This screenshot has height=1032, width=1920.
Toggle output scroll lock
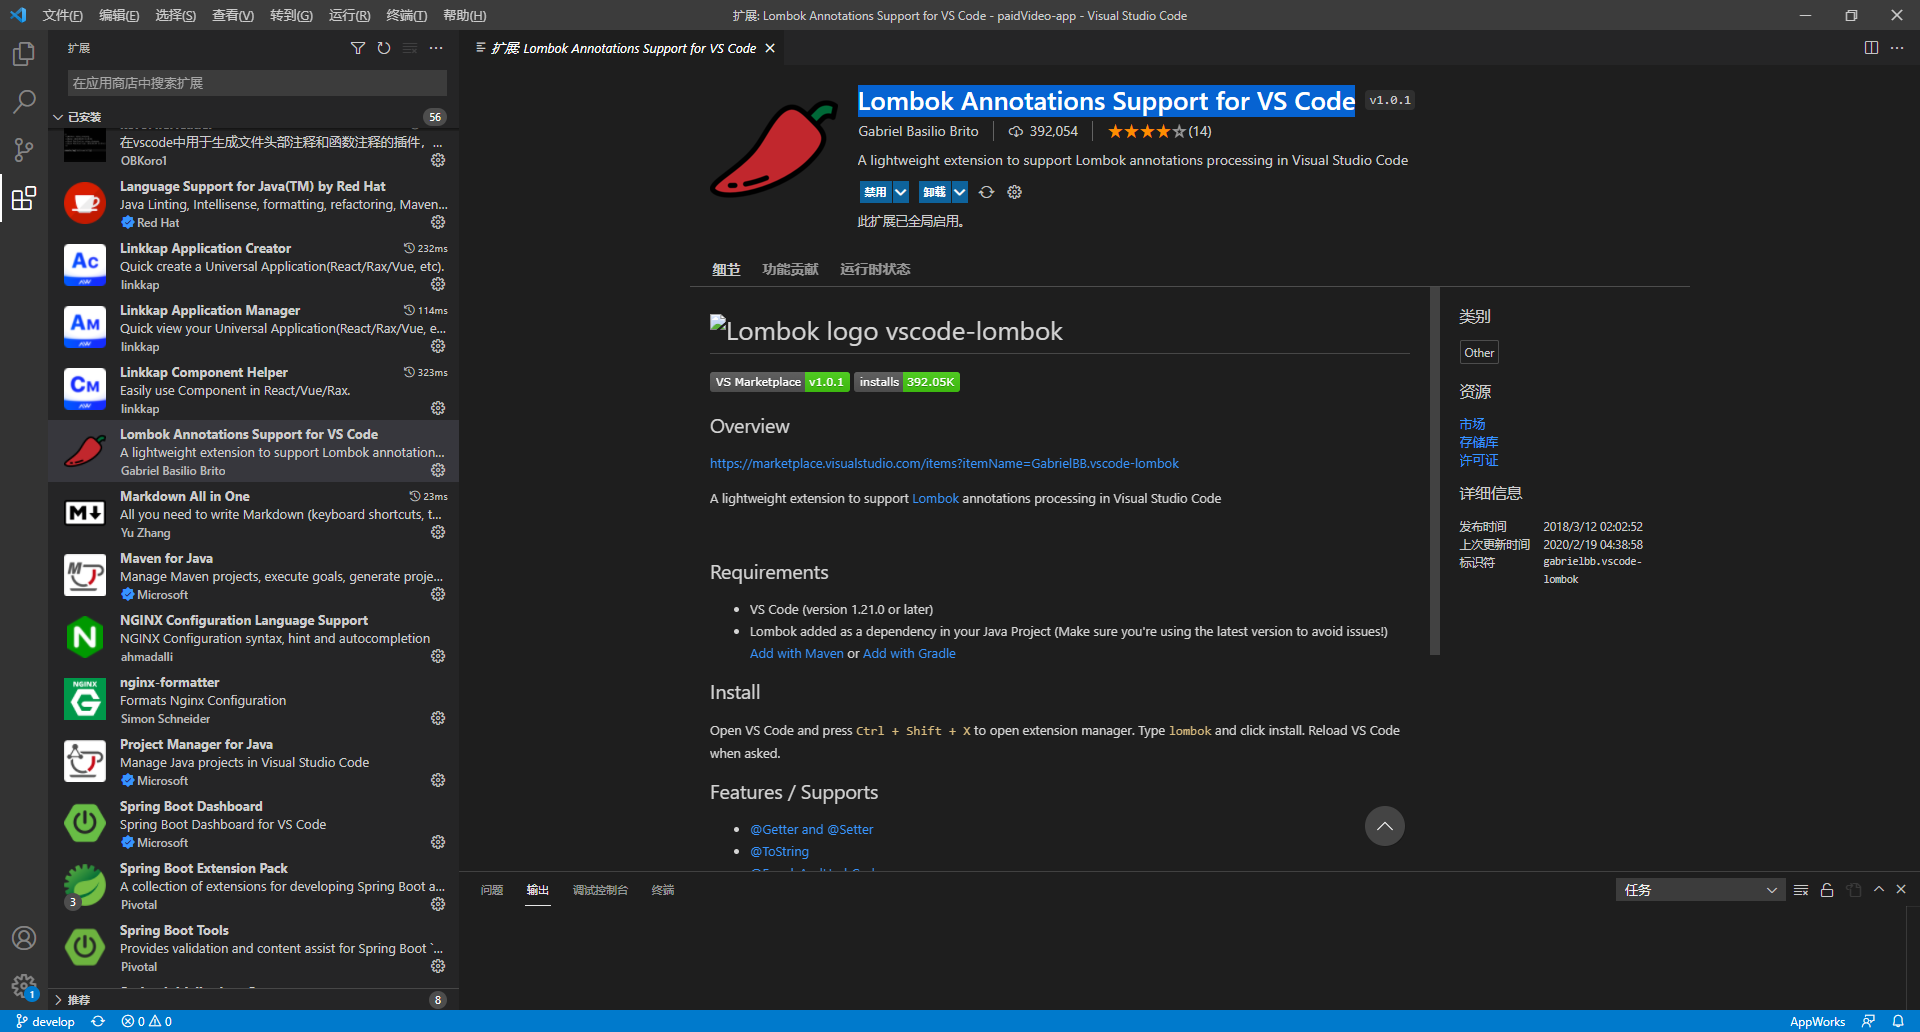point(1827,890)
